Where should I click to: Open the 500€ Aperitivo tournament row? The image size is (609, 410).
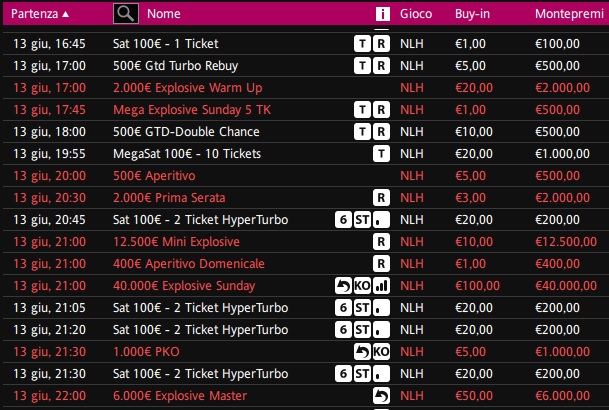(x=304, y=175)
